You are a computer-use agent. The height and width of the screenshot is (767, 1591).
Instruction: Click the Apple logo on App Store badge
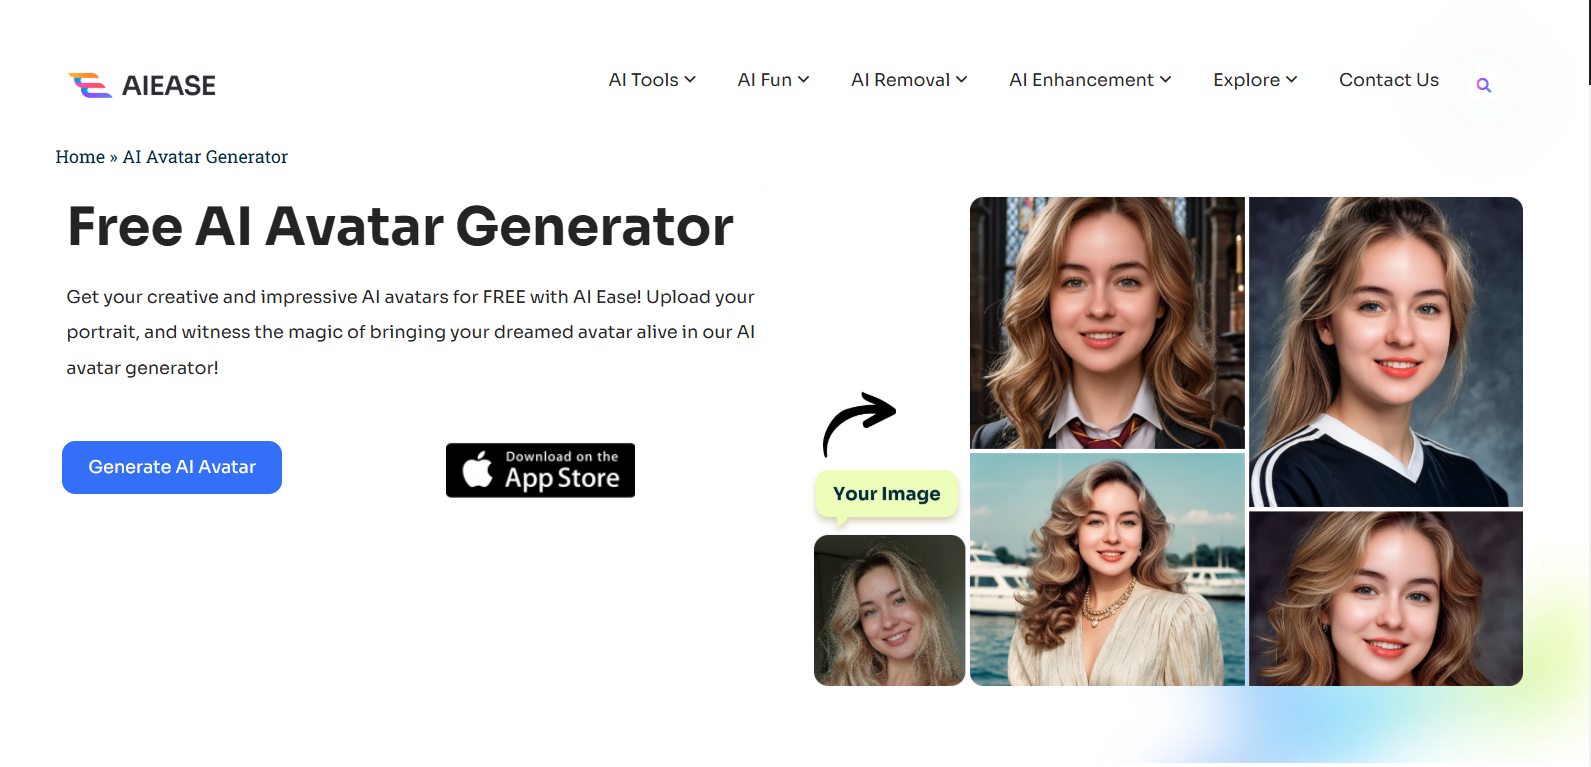477,469
